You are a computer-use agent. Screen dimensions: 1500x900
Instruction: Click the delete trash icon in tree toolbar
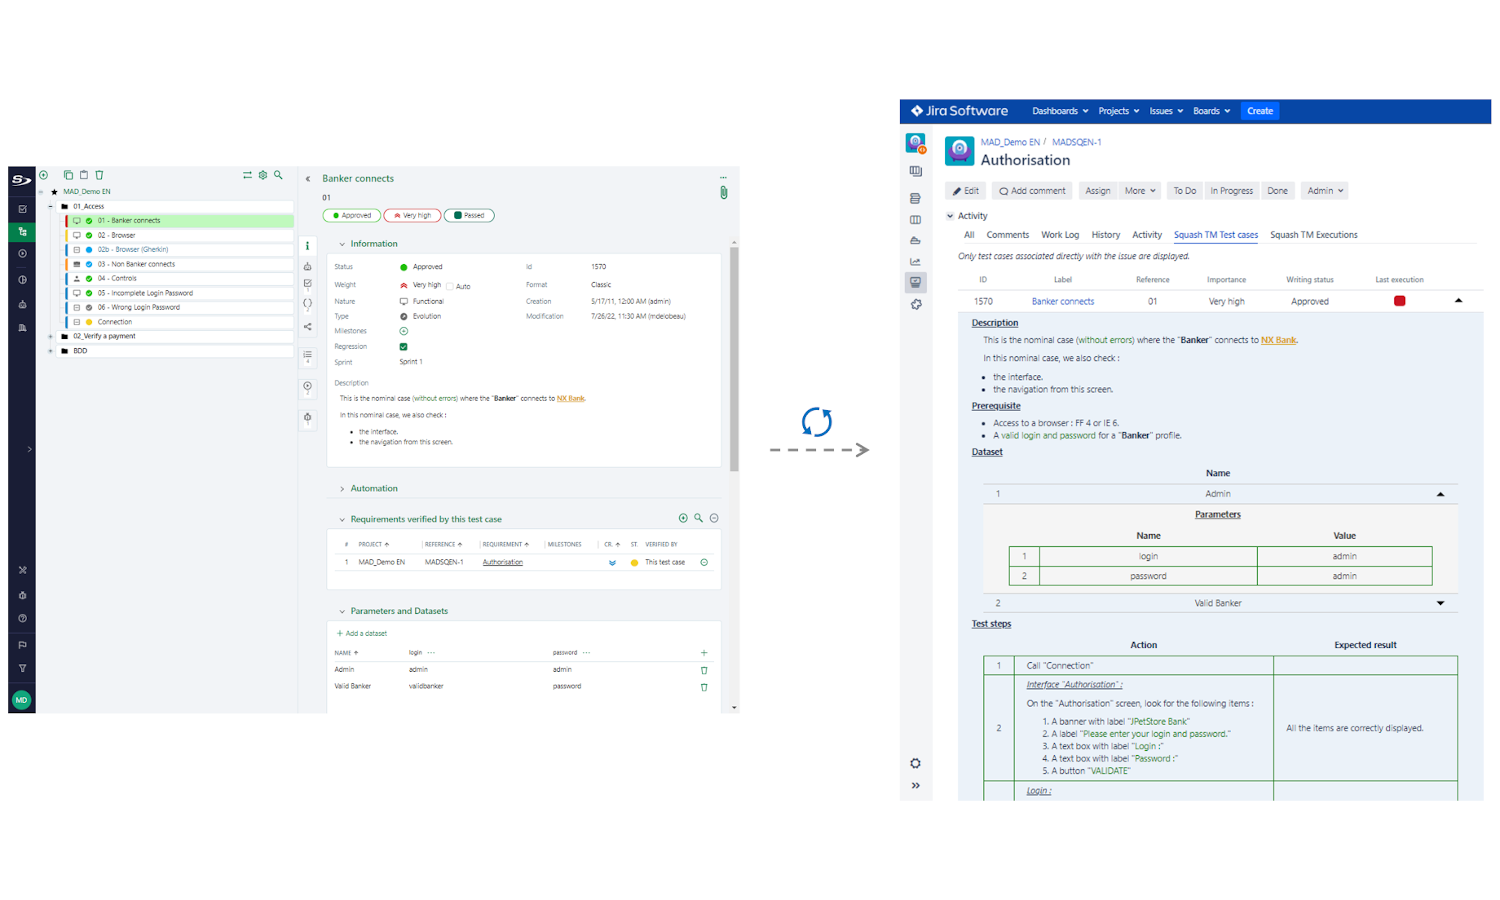[99, 175]
